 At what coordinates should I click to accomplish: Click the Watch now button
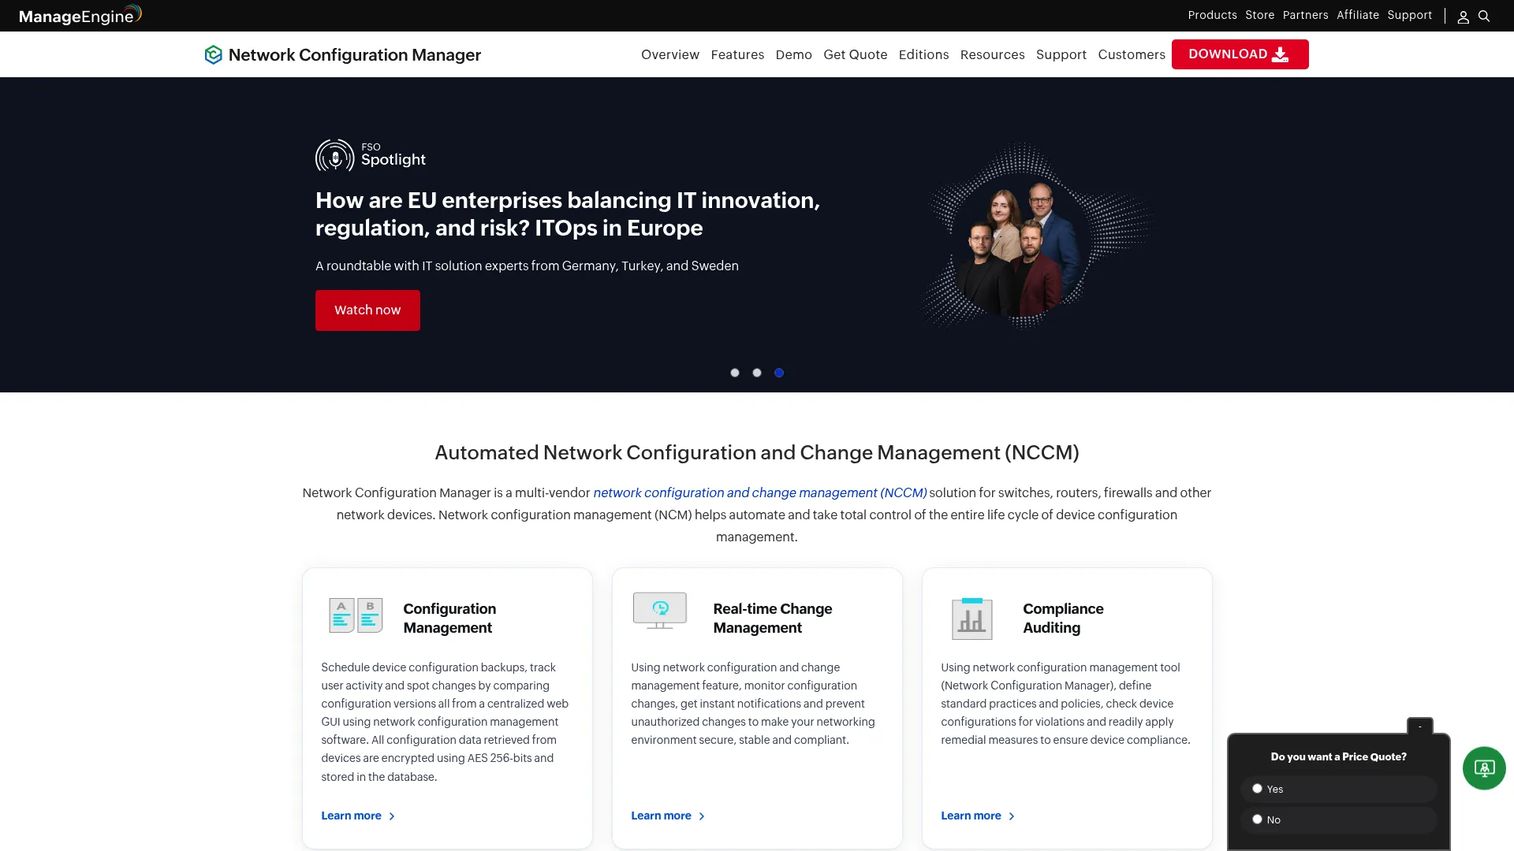pyautogui.click(x=368, y=310)
